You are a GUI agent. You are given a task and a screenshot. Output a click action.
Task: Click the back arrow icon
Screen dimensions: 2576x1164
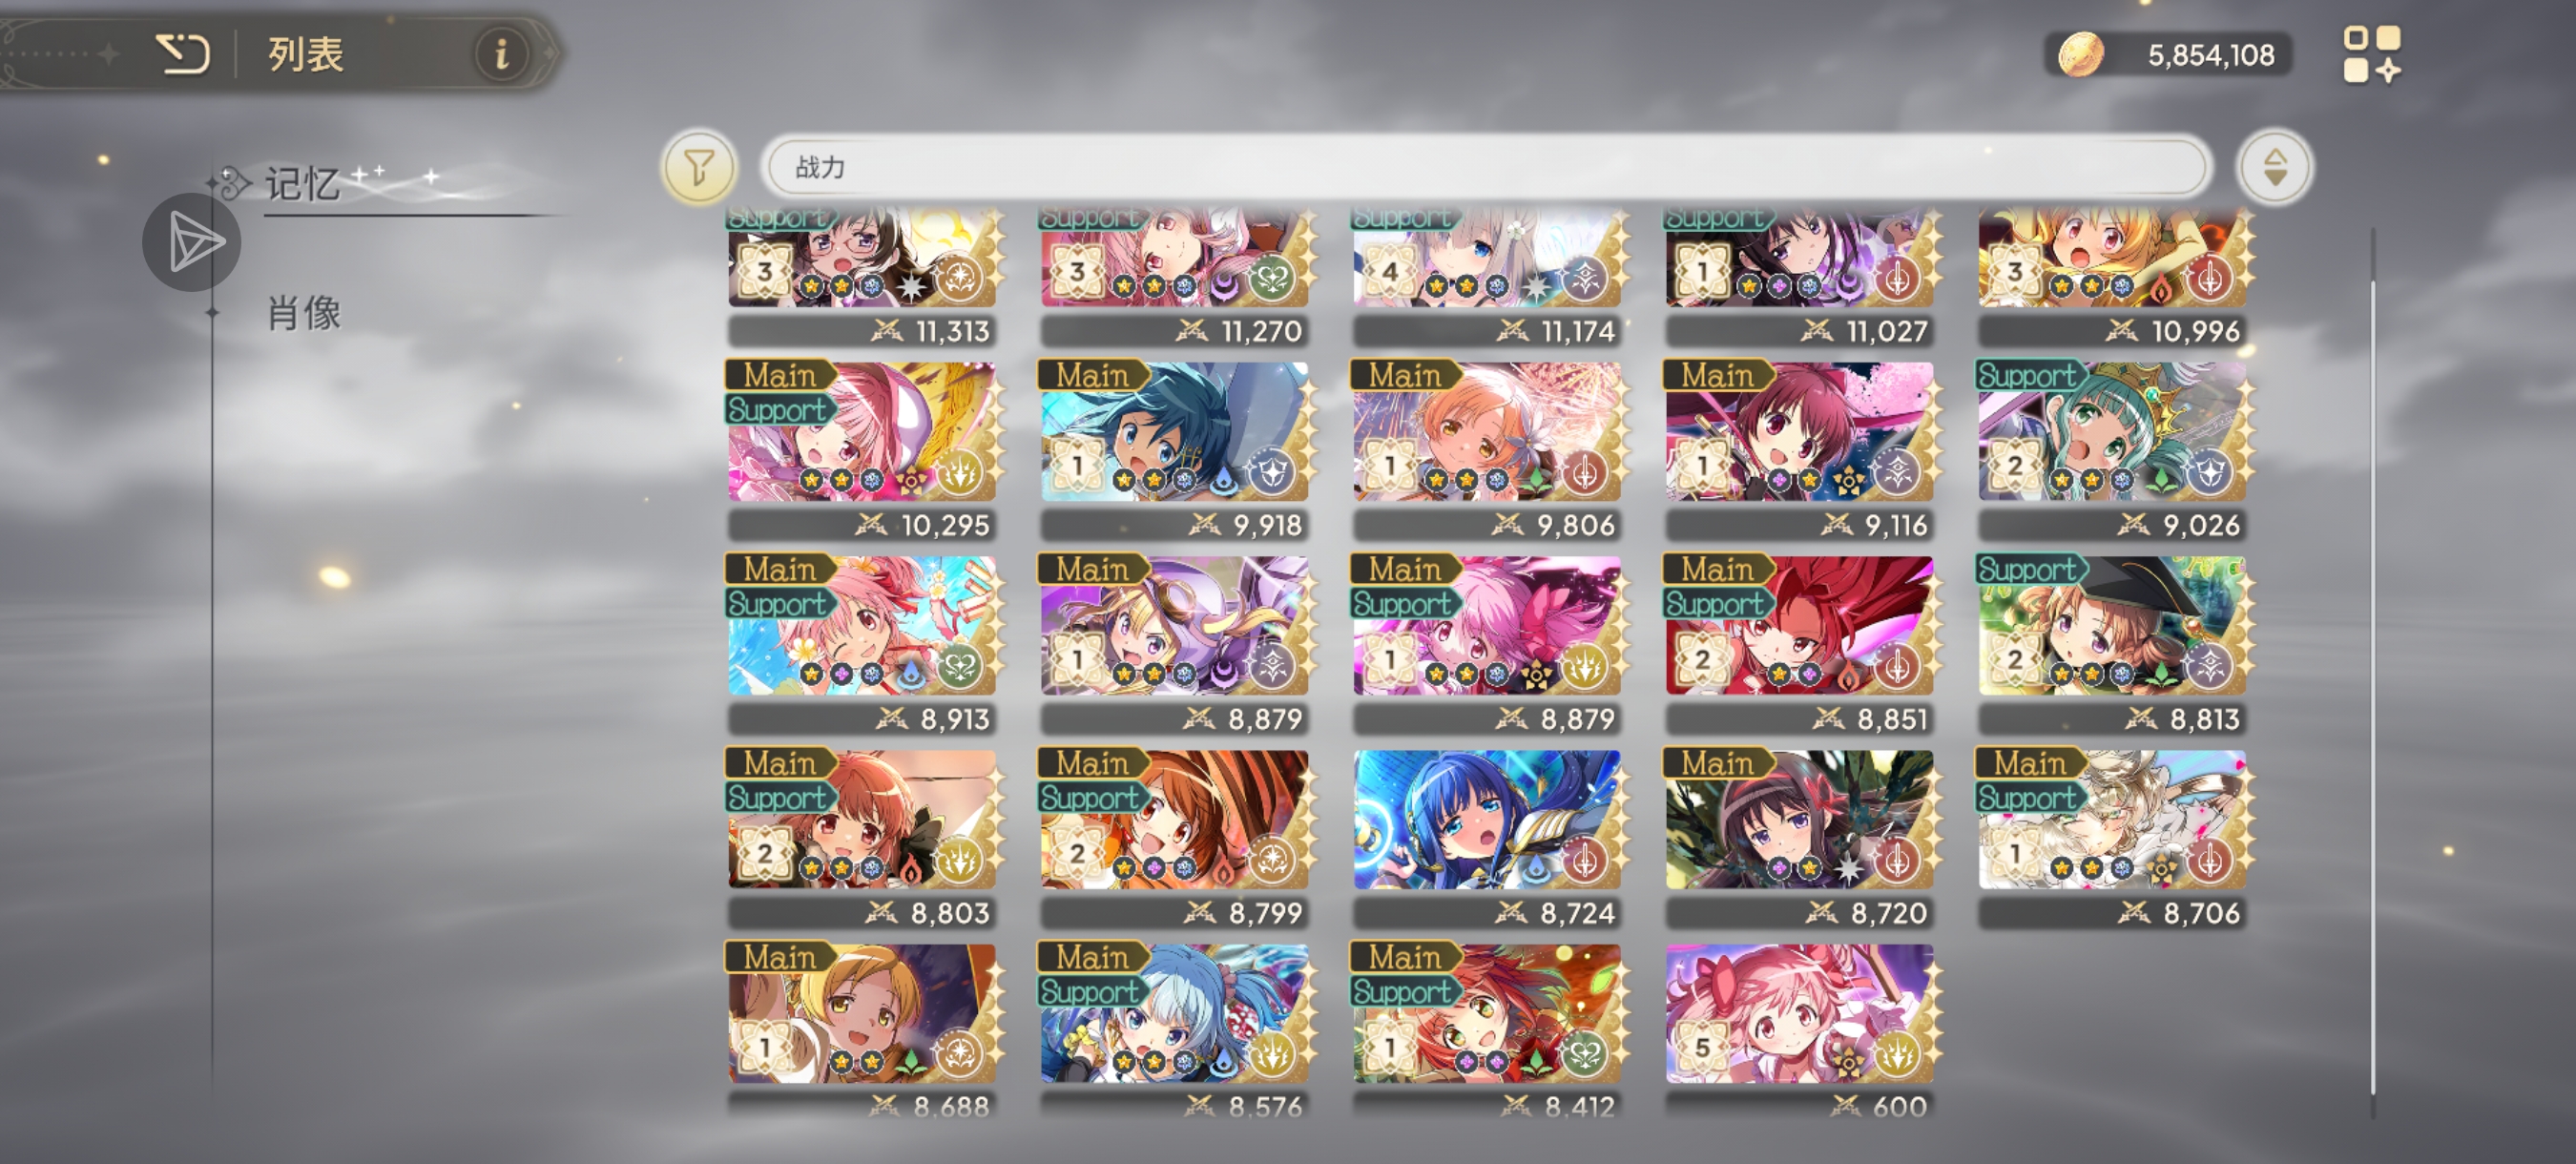pyautogui.click(x=183, y=54)
